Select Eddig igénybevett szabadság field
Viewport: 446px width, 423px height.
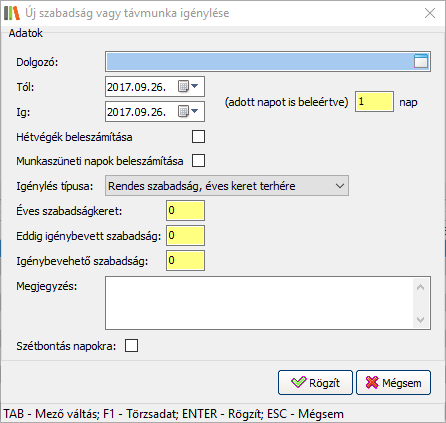185,236
